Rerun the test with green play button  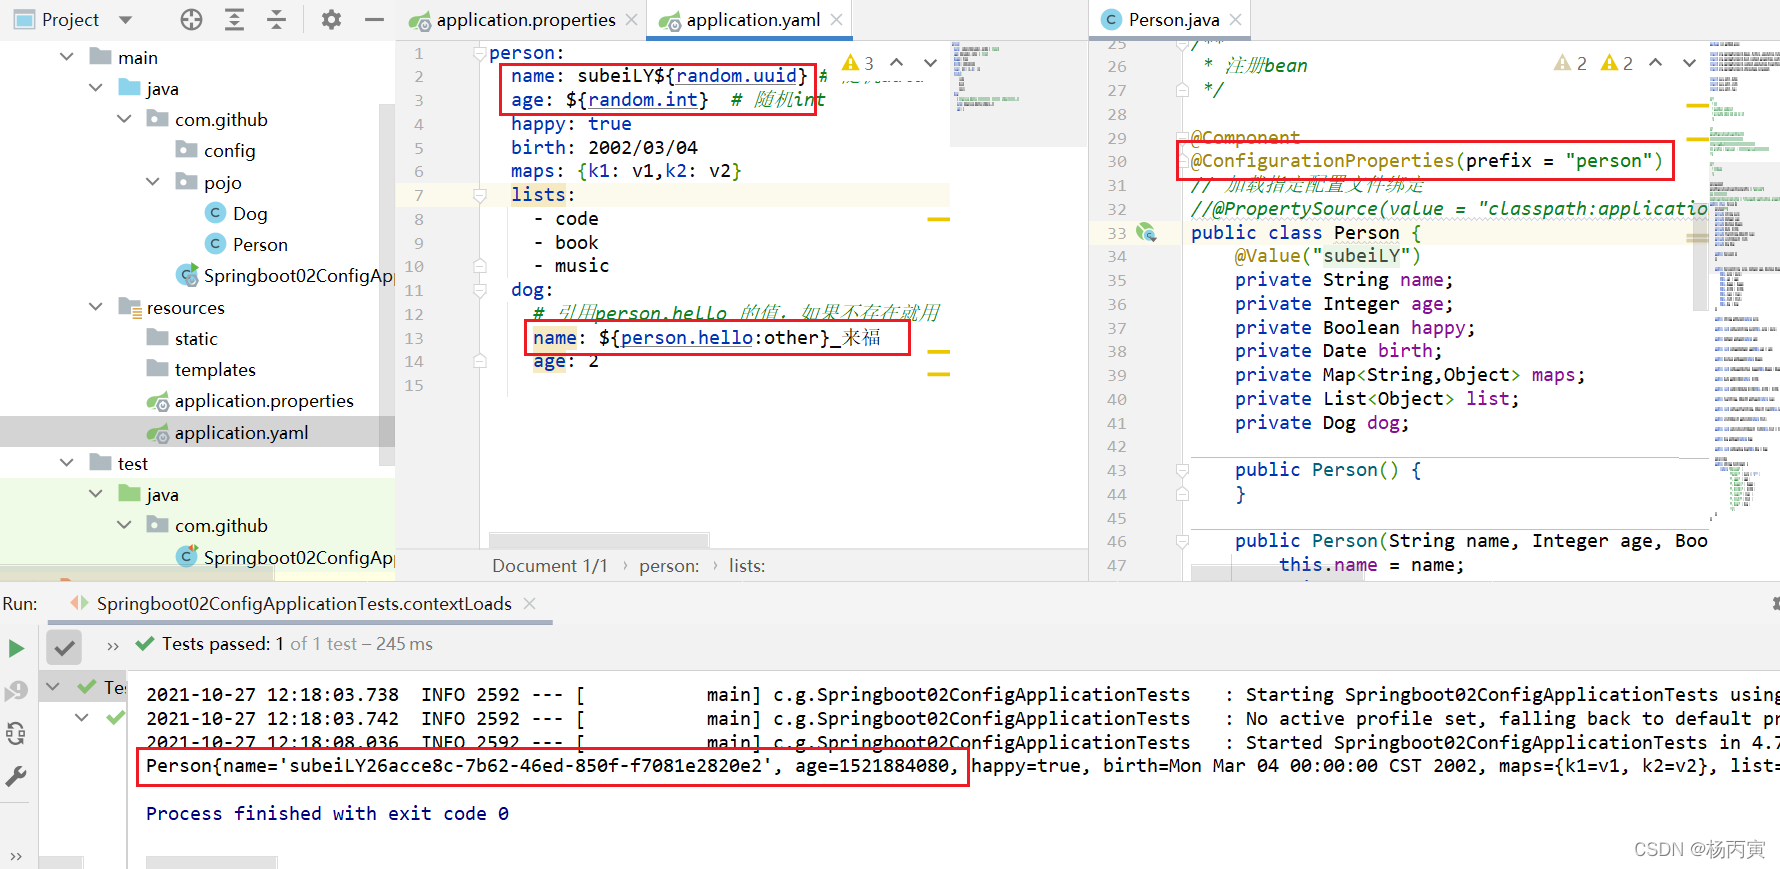[x=17, y=648]
